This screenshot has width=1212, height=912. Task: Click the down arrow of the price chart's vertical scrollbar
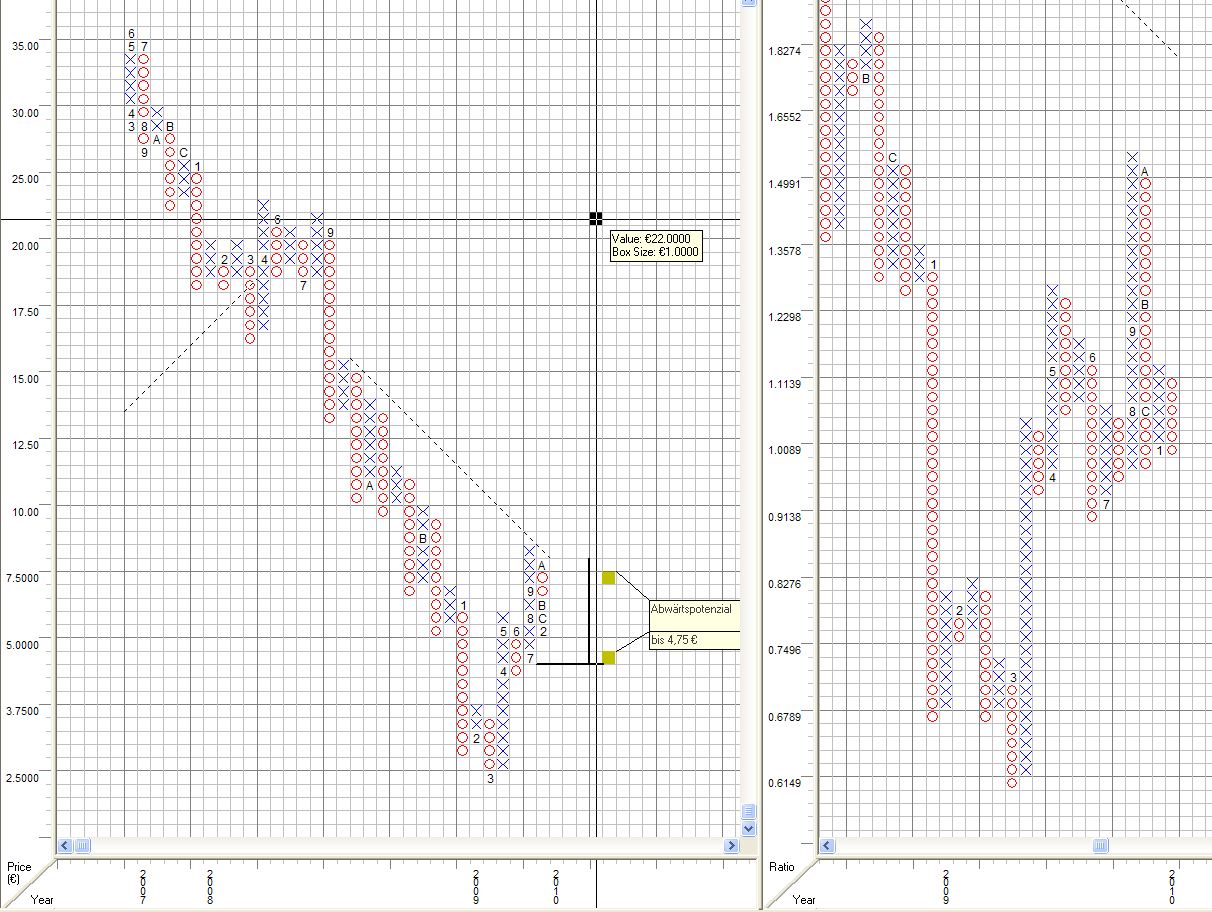(x=748, y=828)
